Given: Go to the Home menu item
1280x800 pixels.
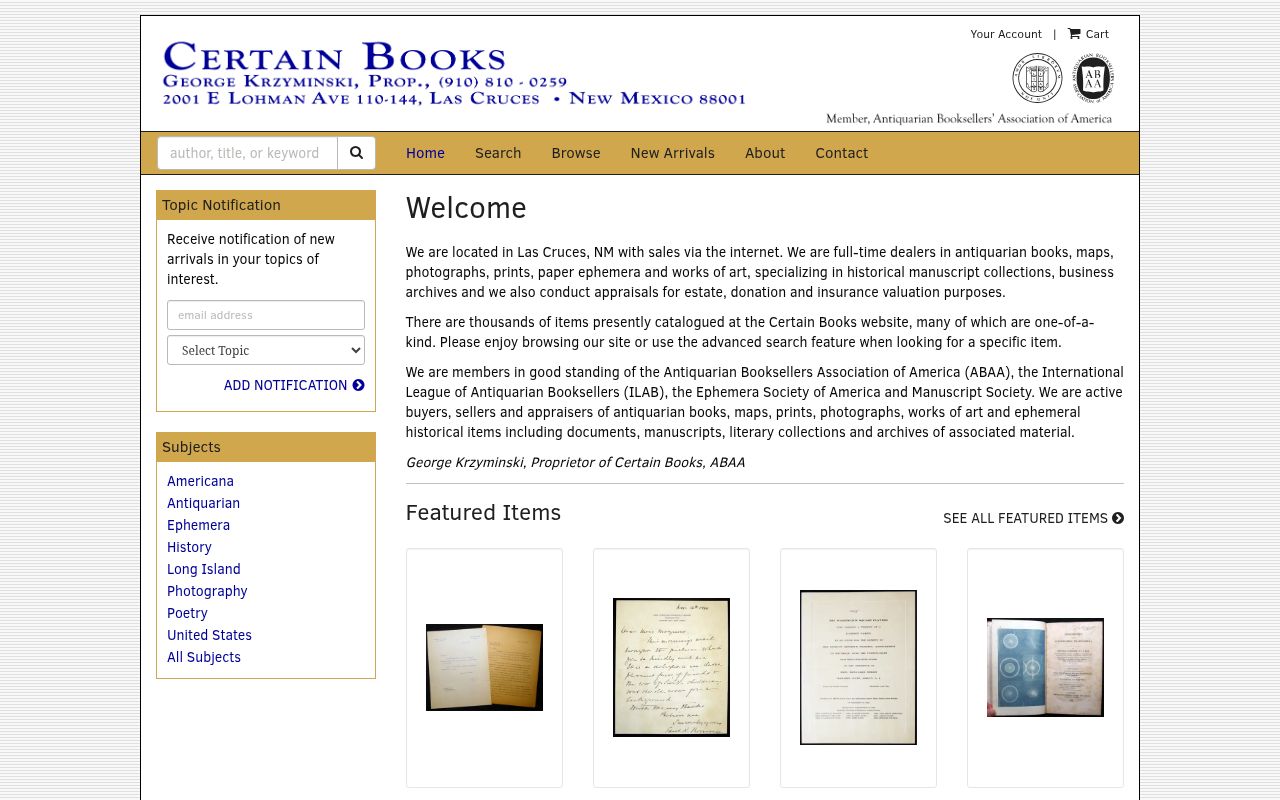Looking at the screenshot, I should 425,153.
